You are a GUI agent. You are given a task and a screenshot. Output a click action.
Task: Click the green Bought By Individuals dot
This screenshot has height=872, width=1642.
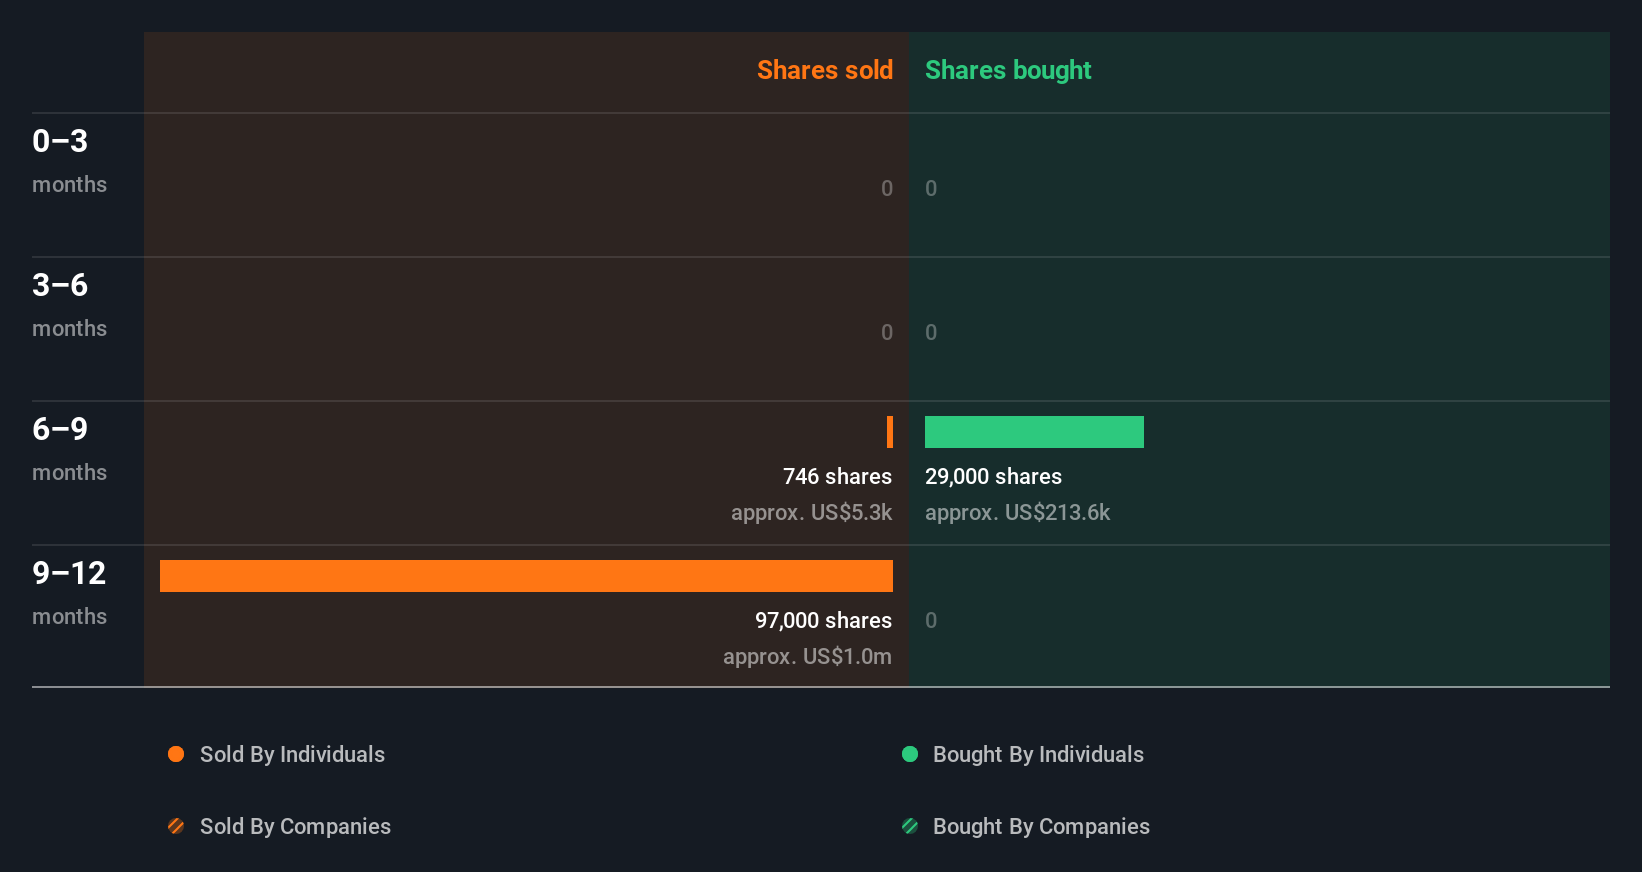[910, 754]
